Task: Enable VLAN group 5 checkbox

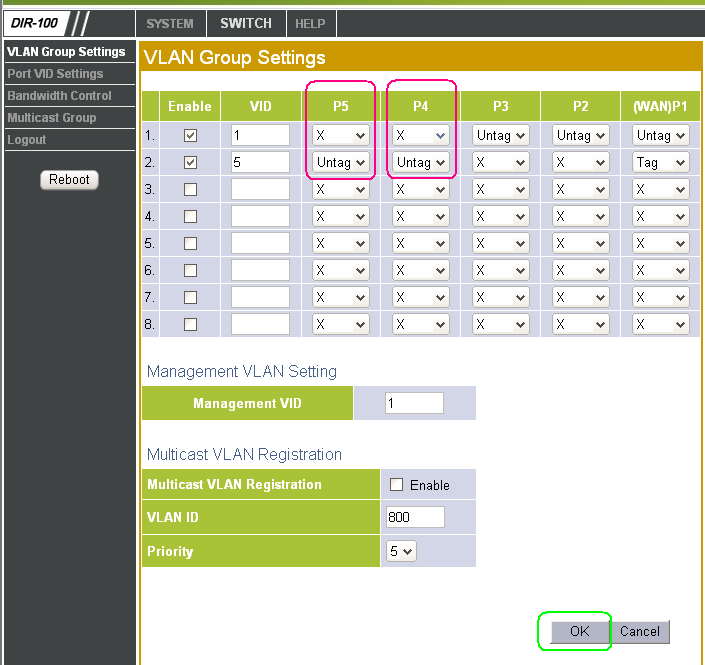Action: [190, 243]
